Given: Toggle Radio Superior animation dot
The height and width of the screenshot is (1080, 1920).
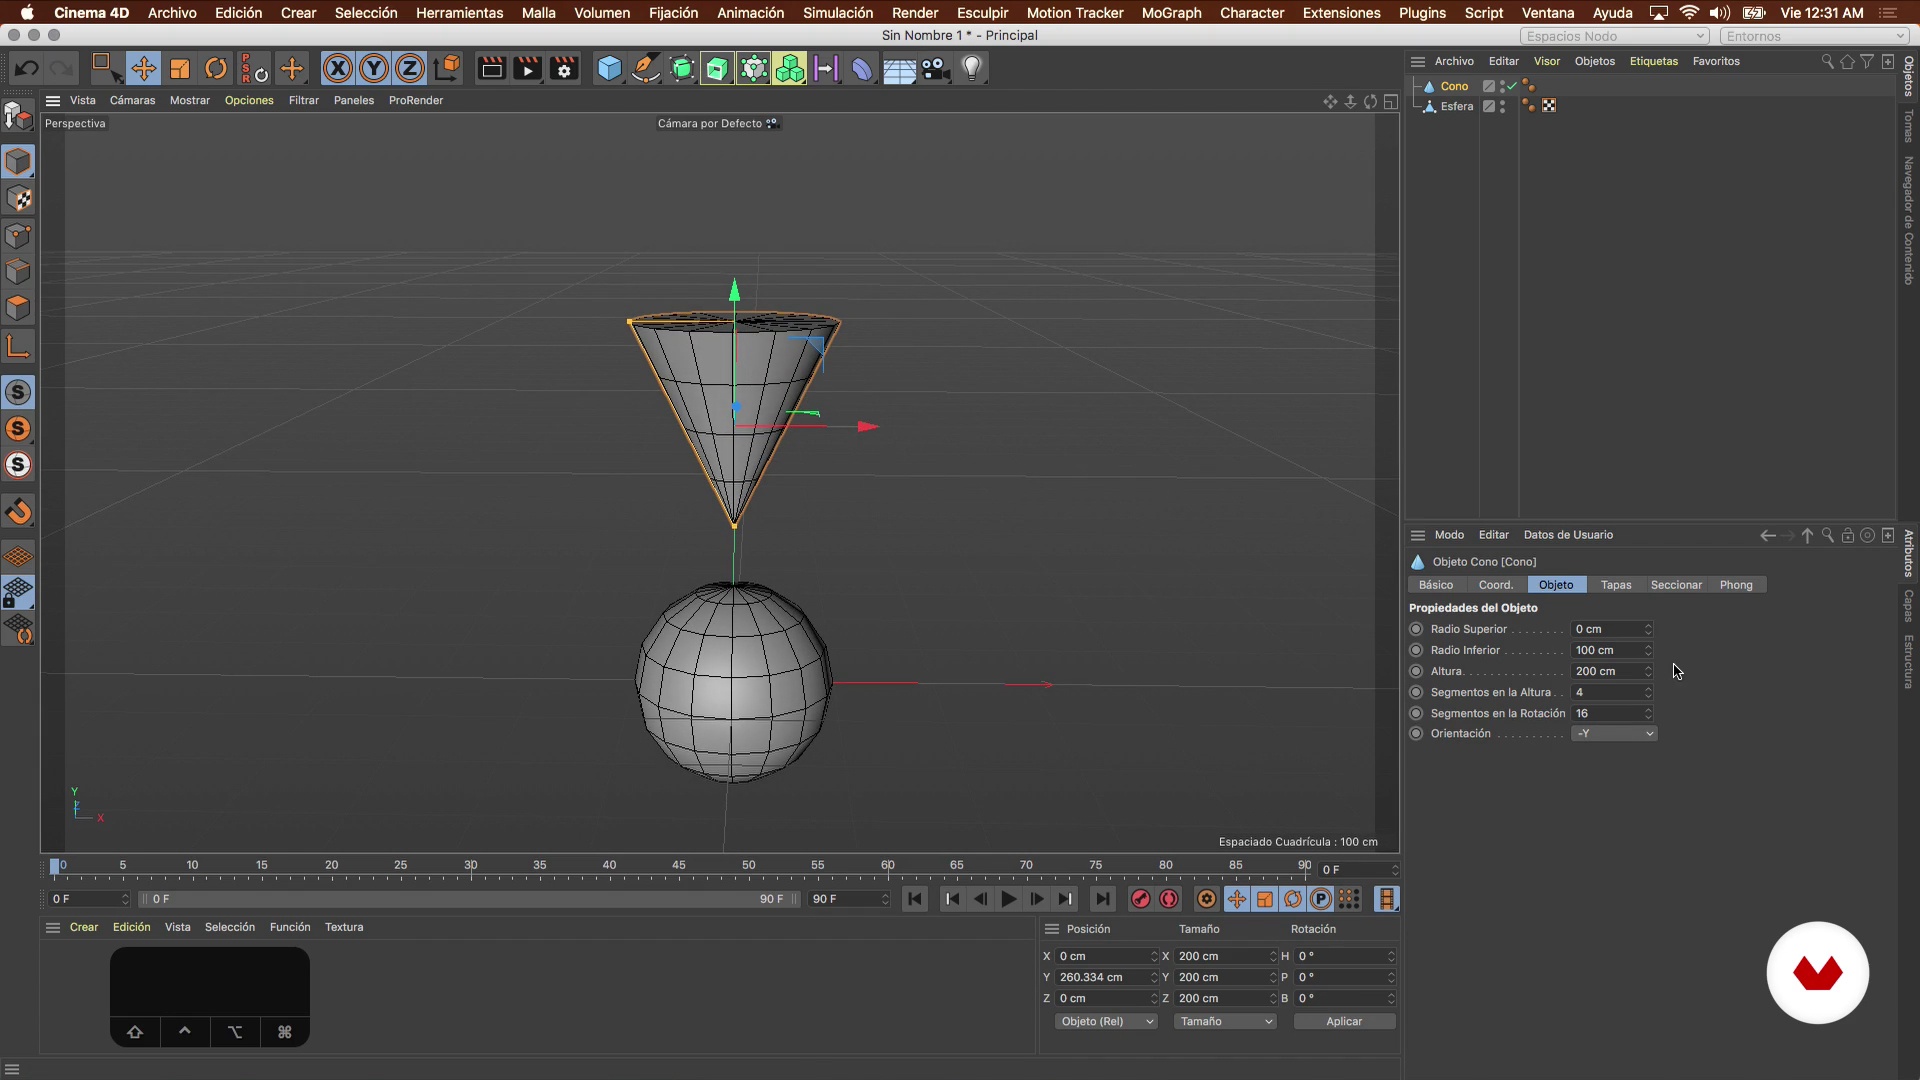Looking at the screenshot, I should (x=1416, y=629).
